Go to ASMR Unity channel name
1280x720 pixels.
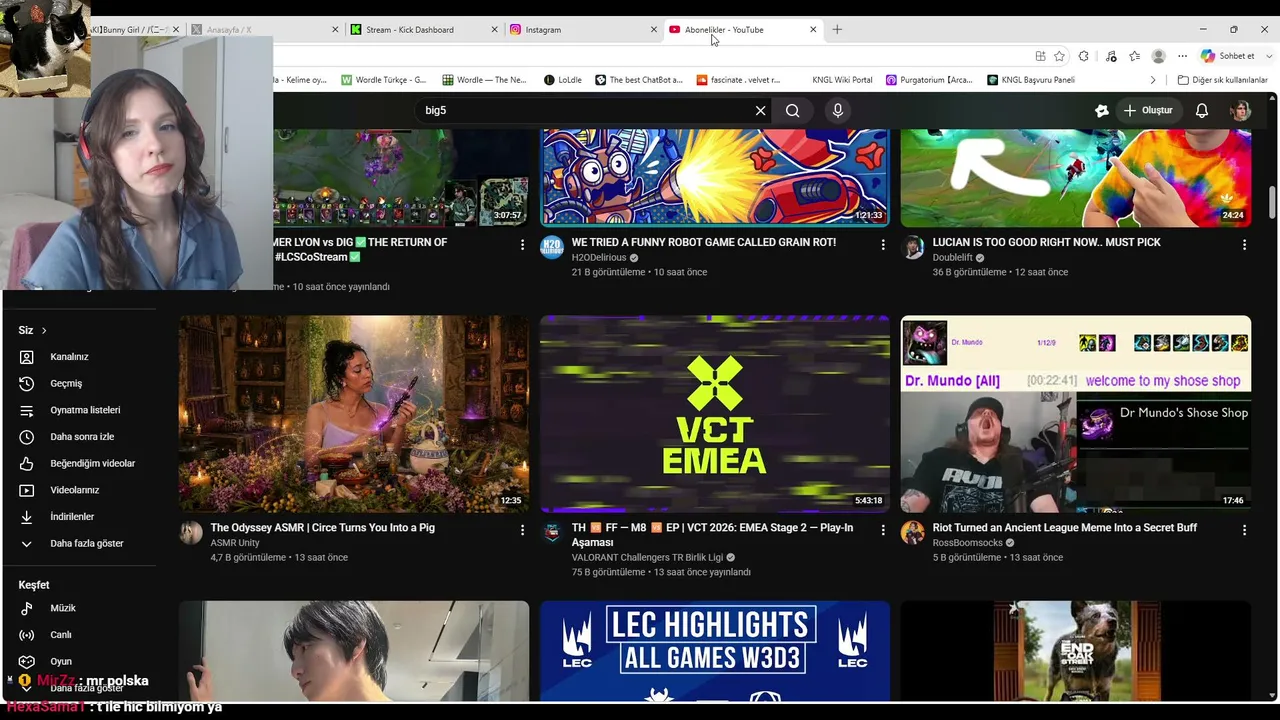(x=235, y=543)
